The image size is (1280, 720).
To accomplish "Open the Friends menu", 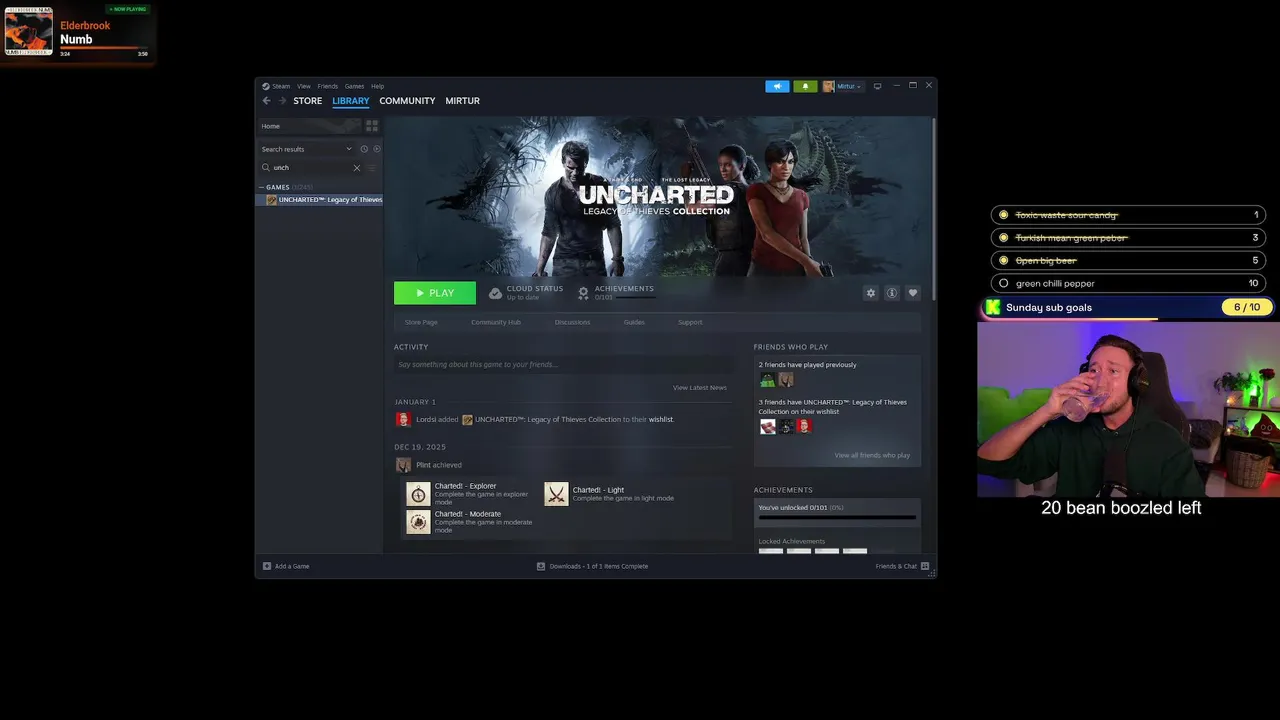I will [328, 86].
